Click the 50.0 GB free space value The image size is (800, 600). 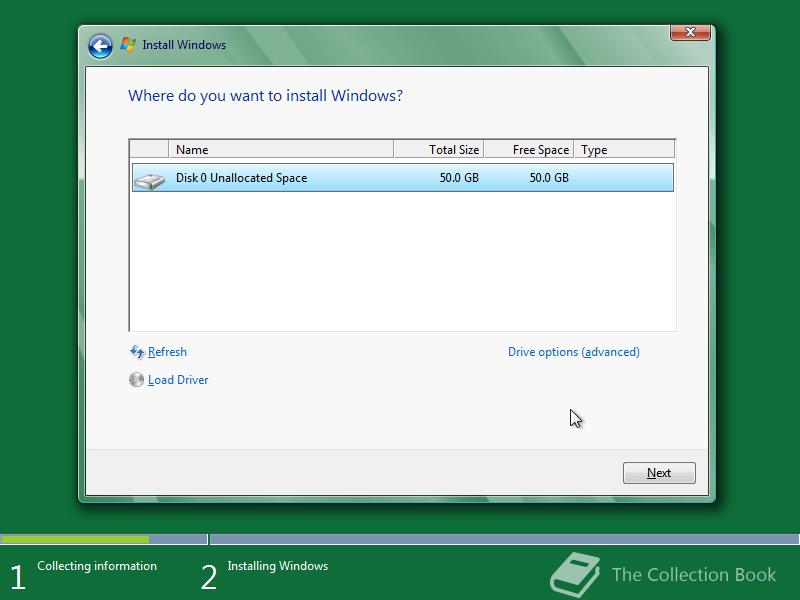coord(548,178)
